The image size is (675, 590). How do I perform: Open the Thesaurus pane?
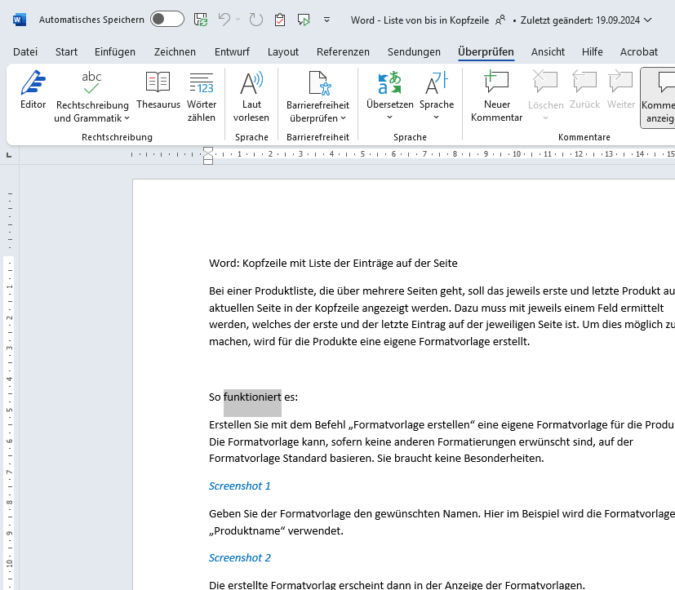point(157,90)
